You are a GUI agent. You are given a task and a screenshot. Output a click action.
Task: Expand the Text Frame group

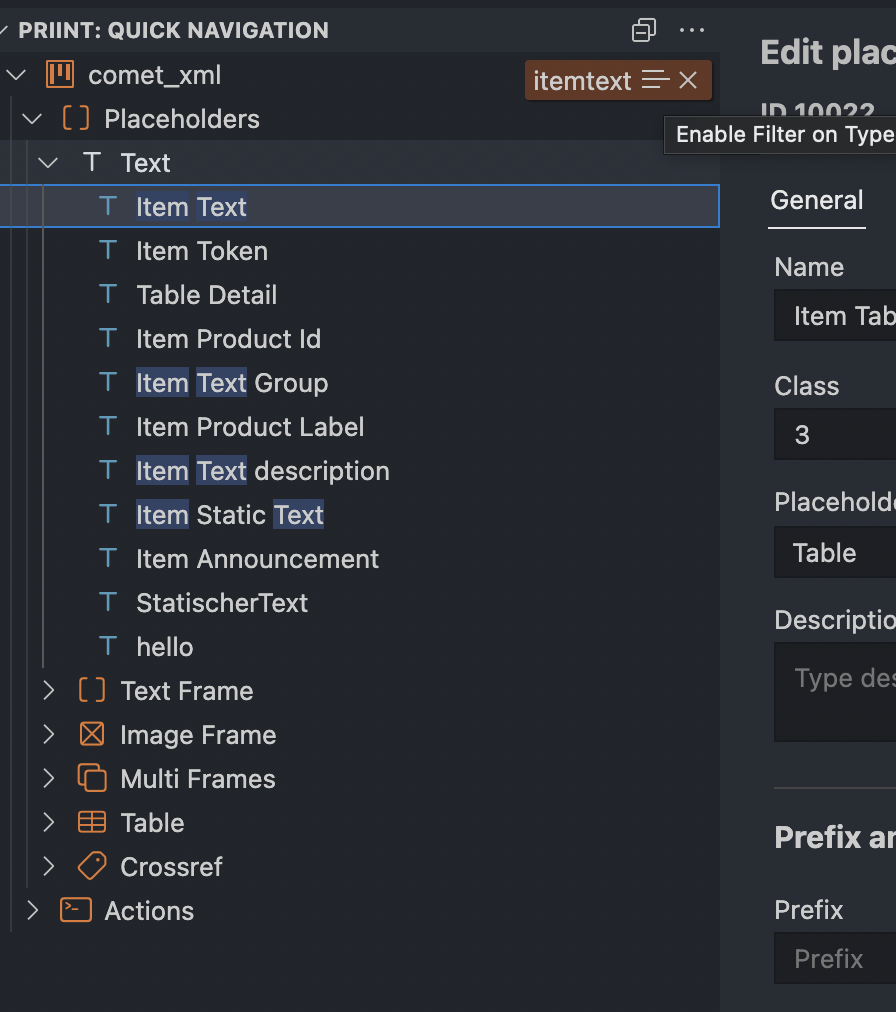click(48, 691)
